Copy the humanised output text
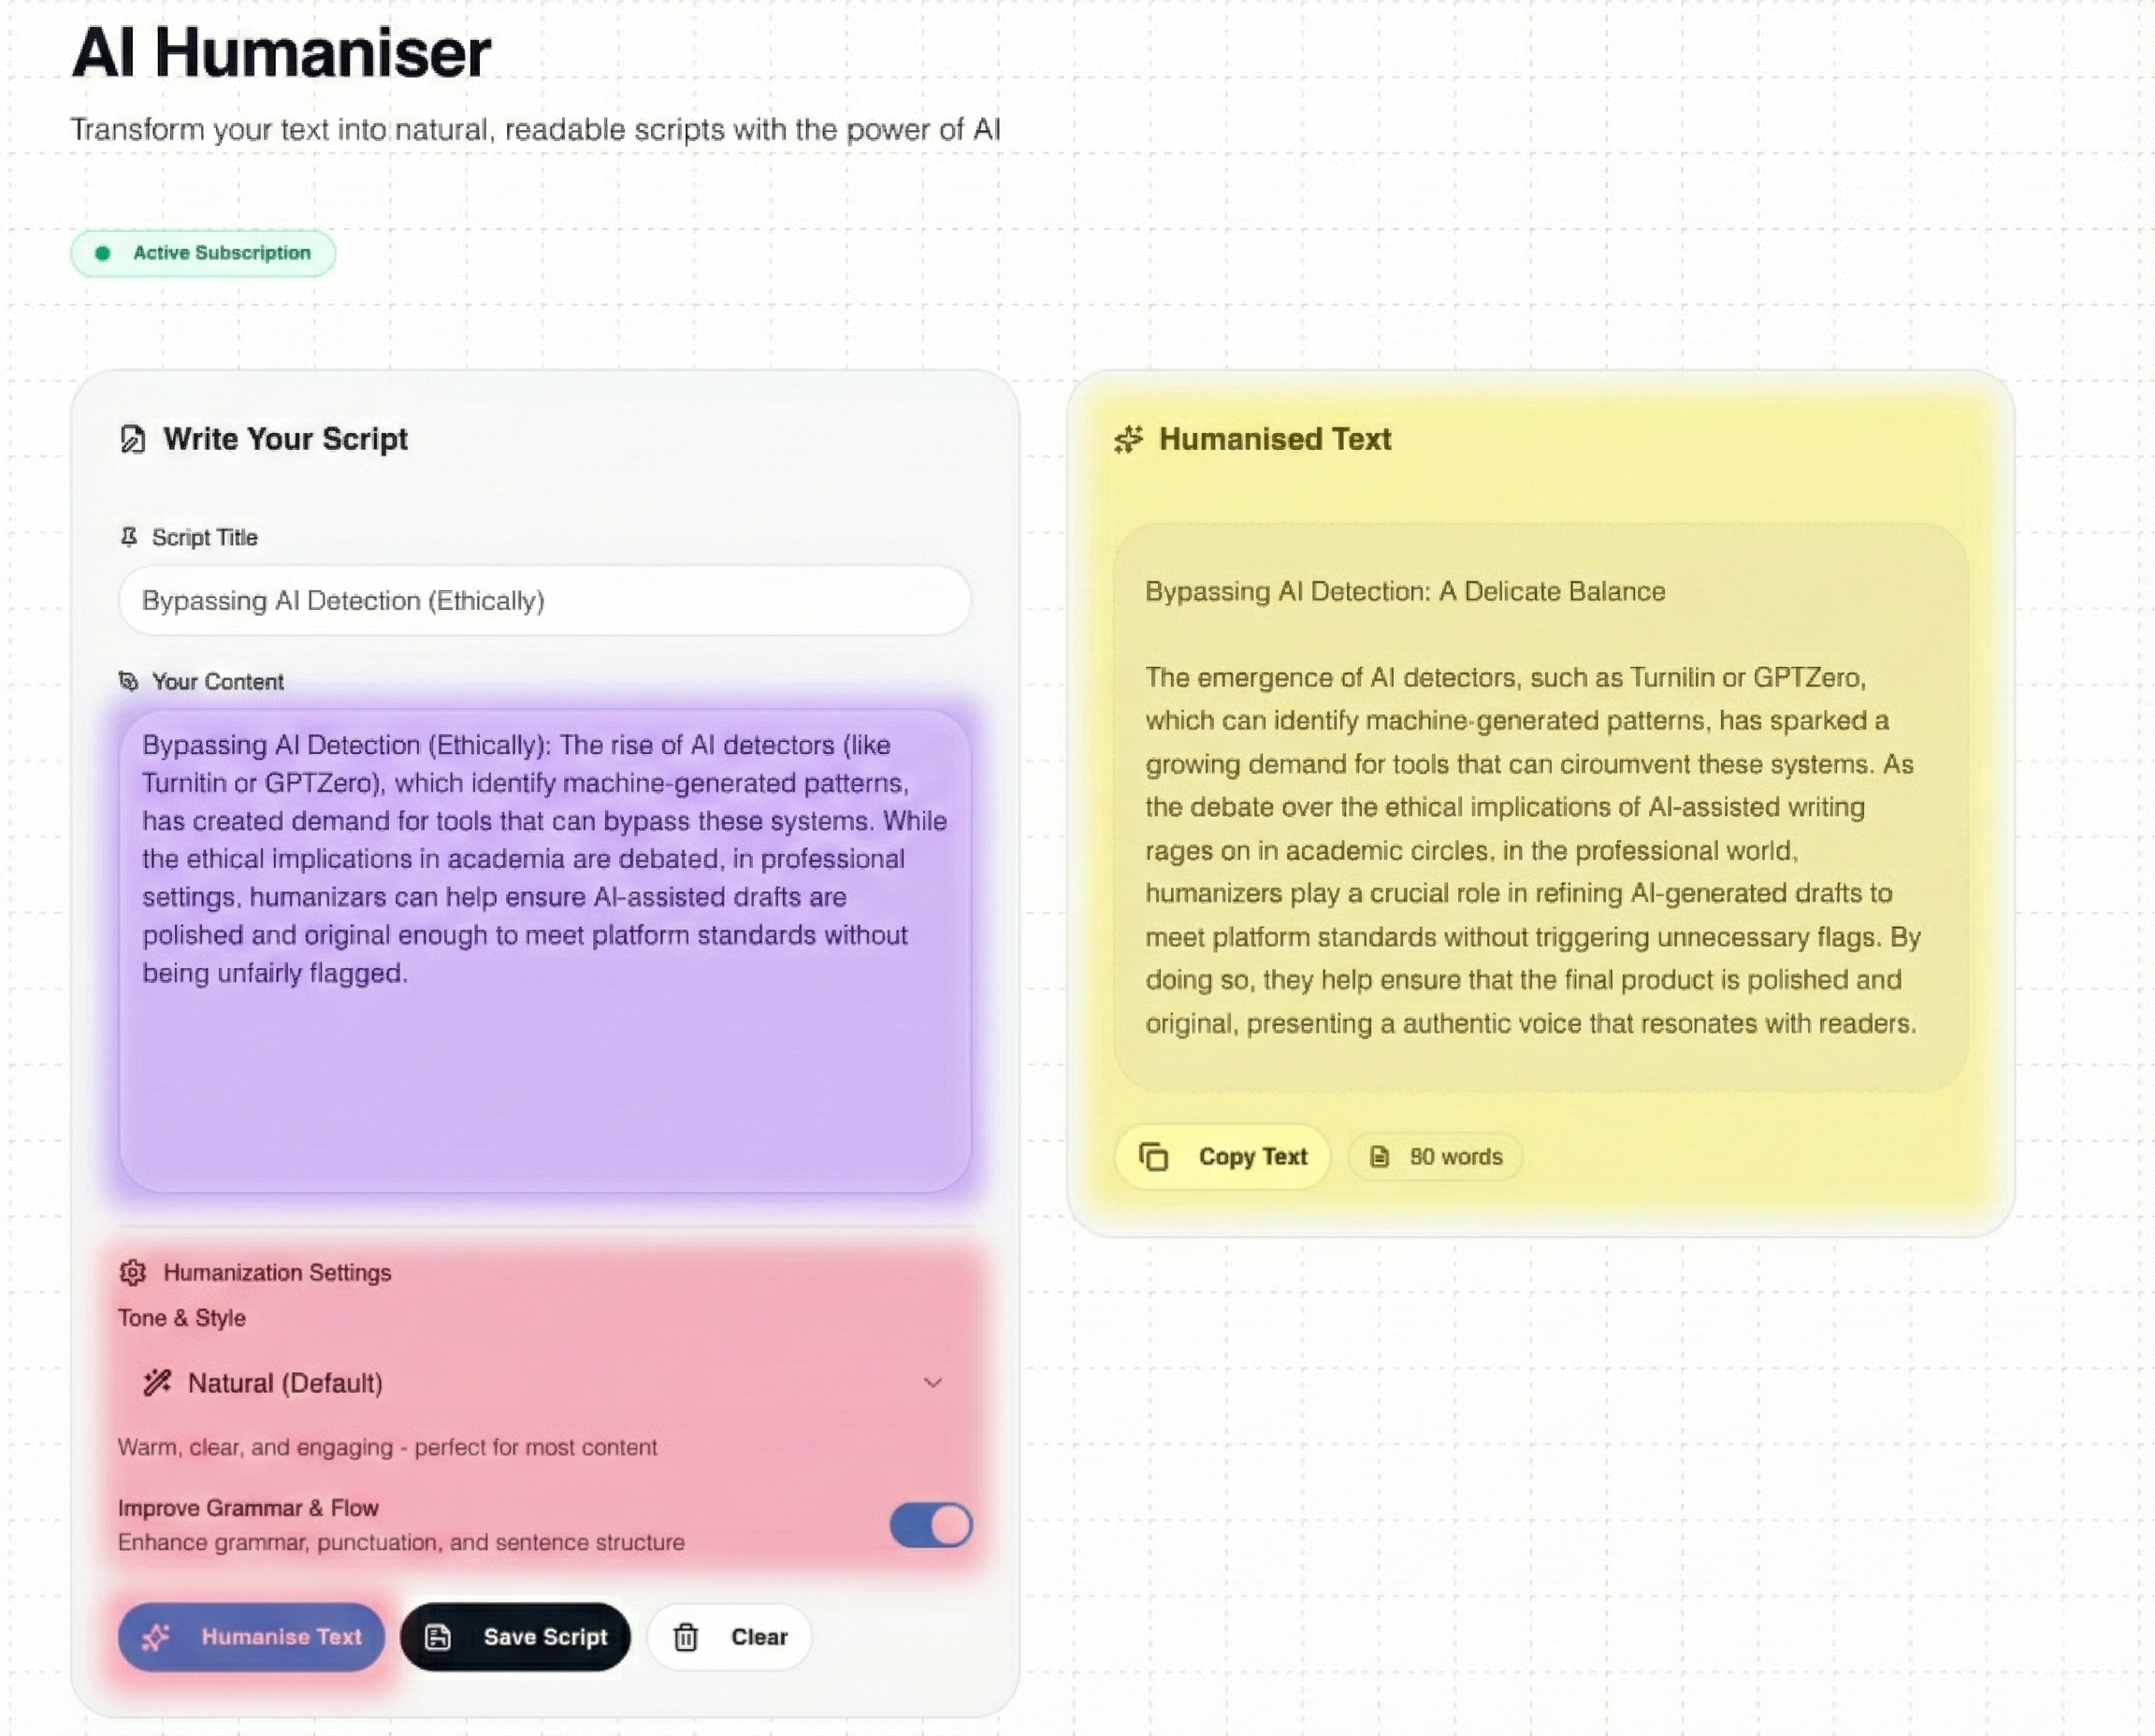 coord(1222,1157)
